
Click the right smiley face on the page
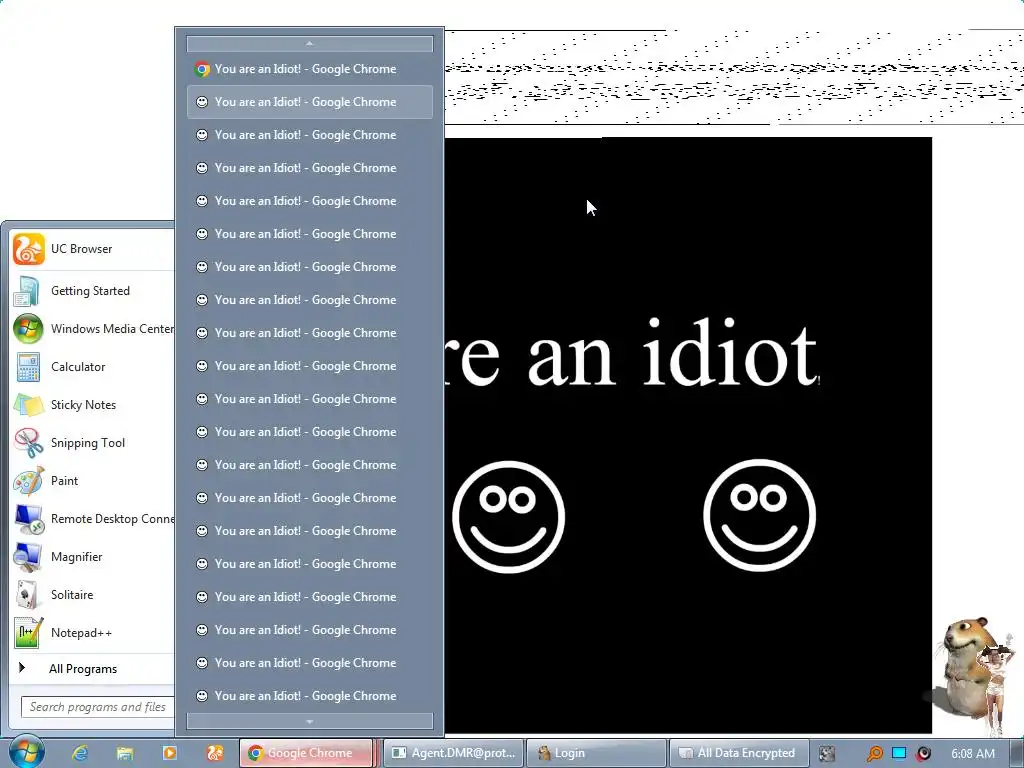pyautogui.click(x=760, y=515)
